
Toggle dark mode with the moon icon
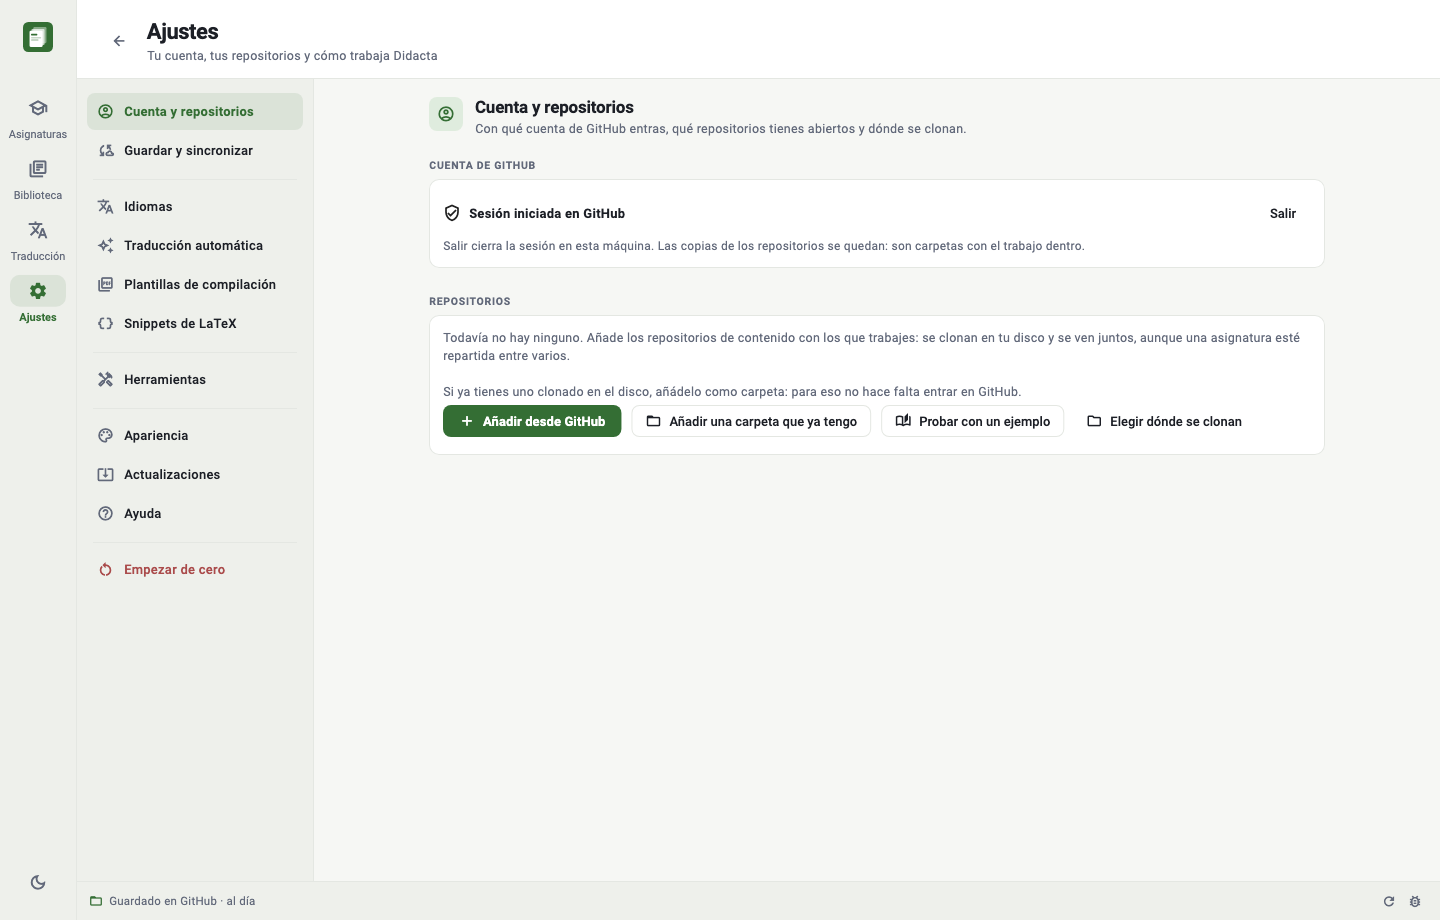38,882
